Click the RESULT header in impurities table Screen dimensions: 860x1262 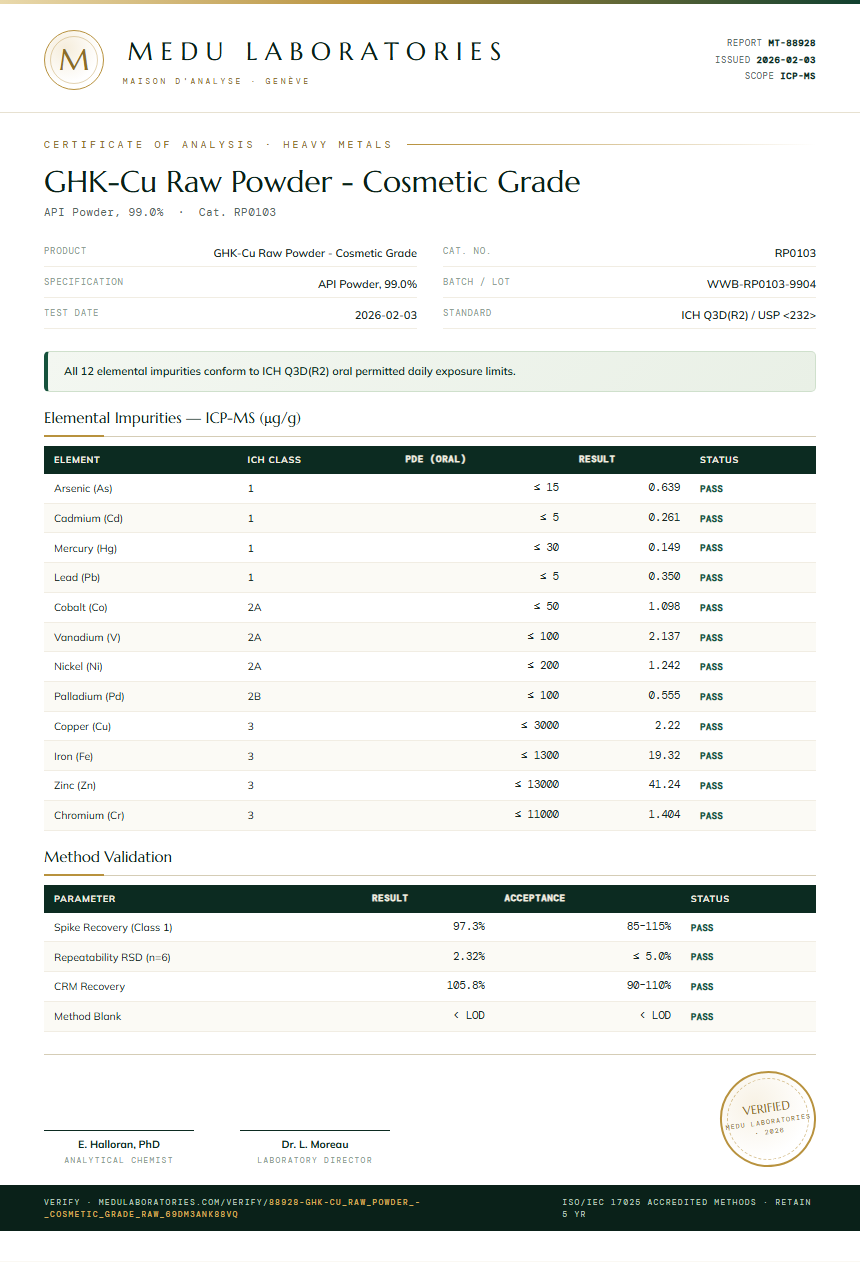coord(597,460)
